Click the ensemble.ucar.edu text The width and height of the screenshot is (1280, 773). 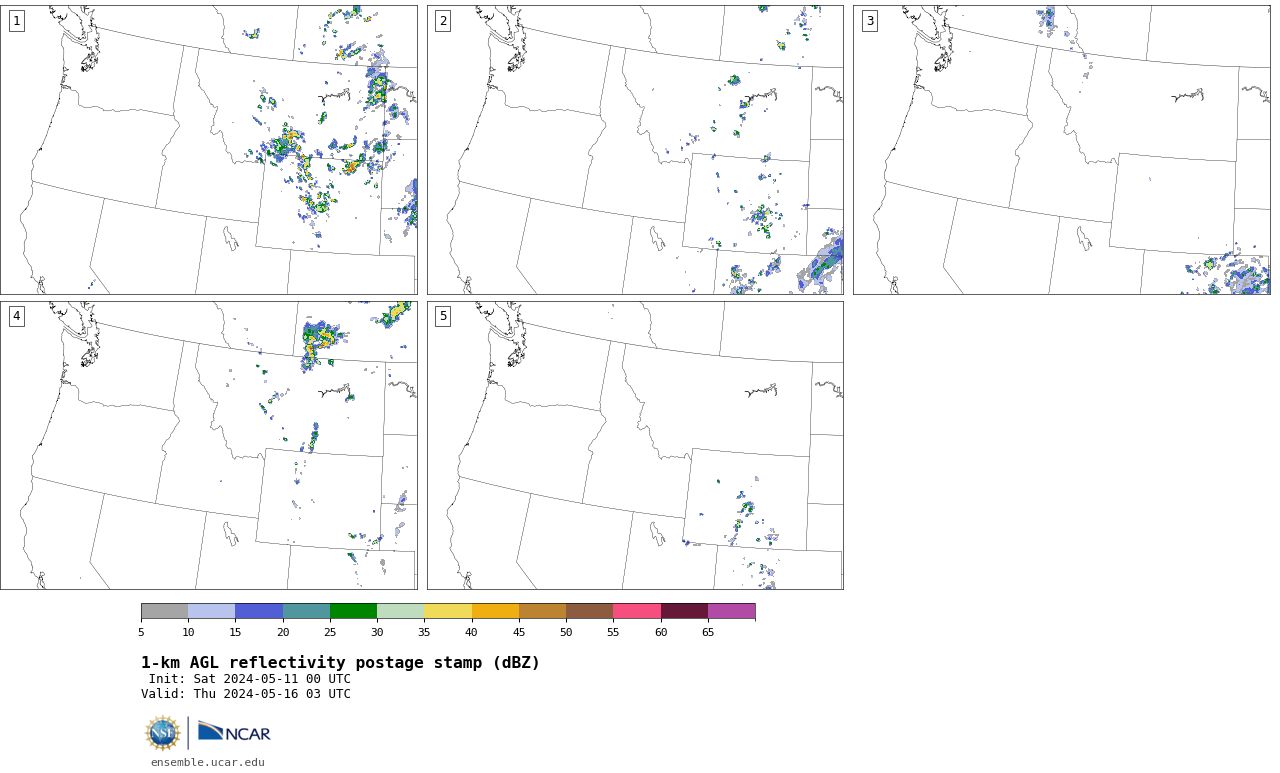tap(208, 762)
